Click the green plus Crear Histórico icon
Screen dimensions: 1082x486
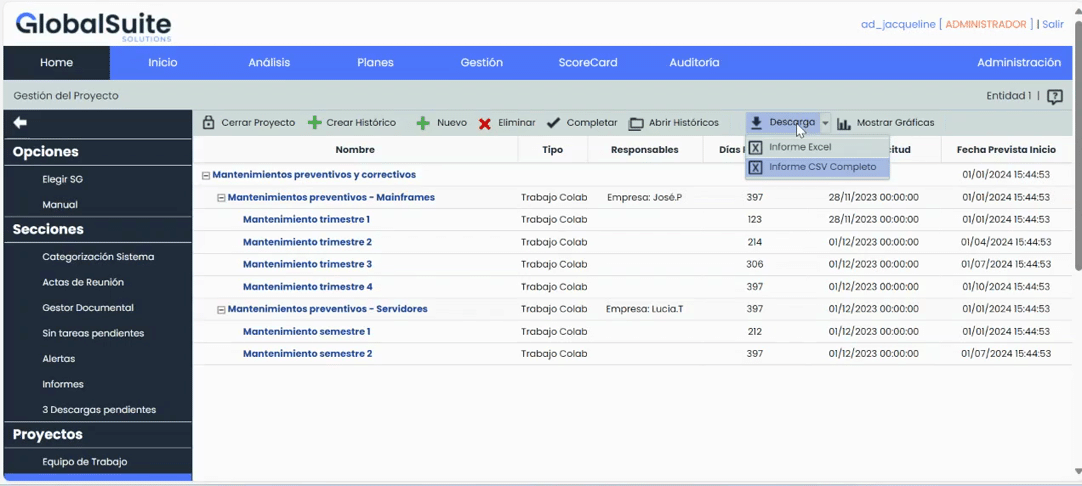(x=314, y=123)
